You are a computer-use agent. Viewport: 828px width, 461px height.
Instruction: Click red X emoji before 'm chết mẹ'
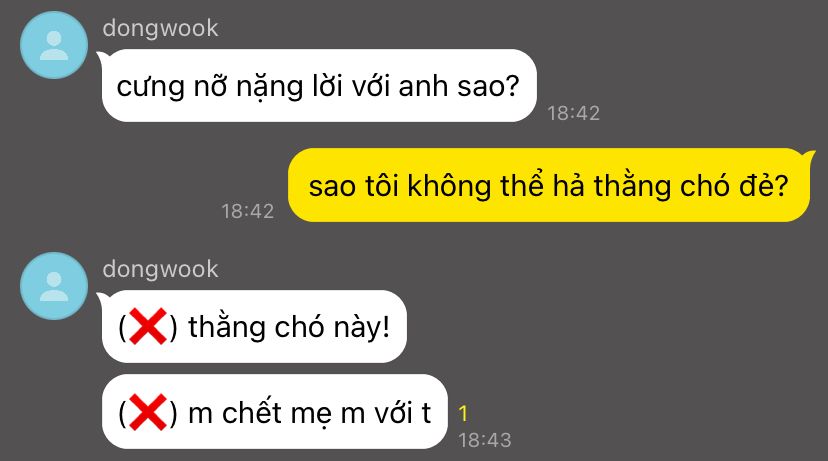coord(147,412)
